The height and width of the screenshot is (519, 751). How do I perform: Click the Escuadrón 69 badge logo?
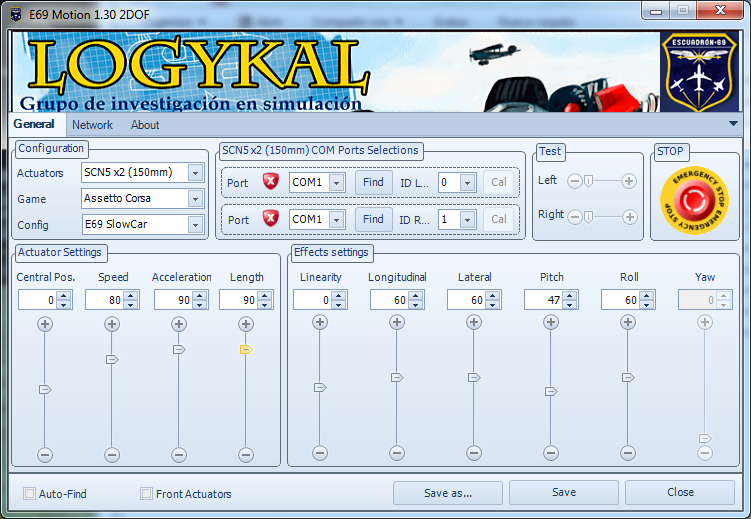pos(699,72)
